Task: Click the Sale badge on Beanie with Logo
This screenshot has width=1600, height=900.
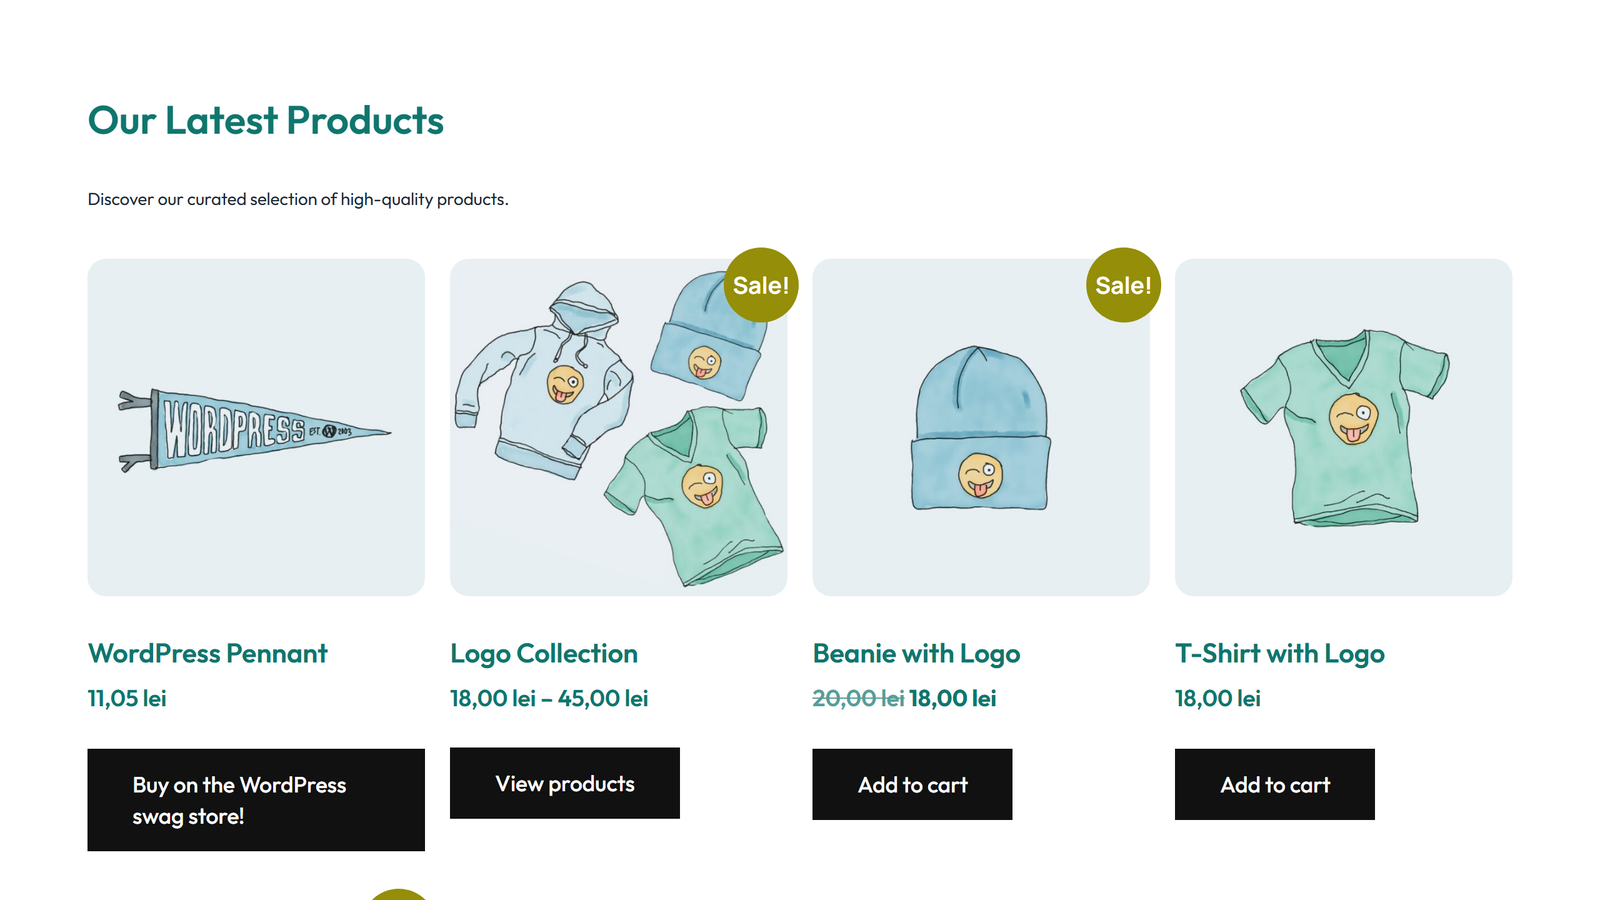Action: [x=1123, y=284]
